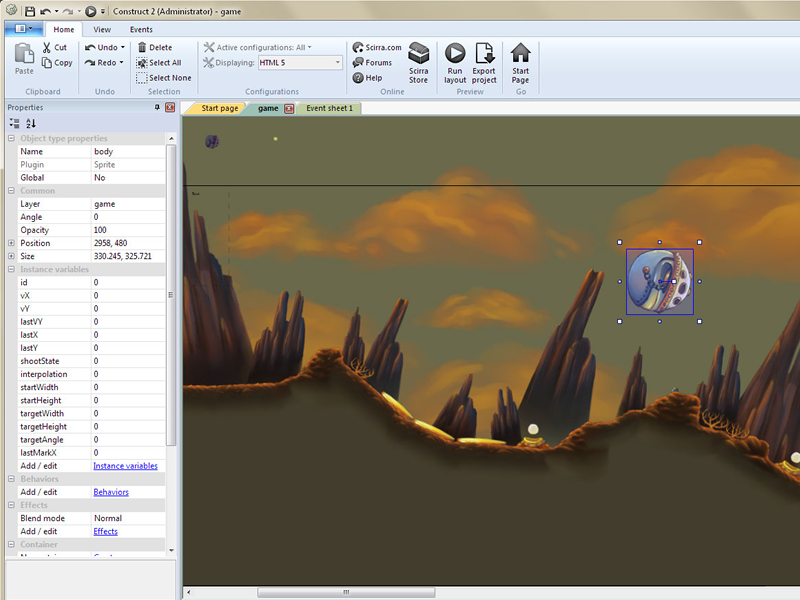The width and height of the screenshot is (800, 600).
Task: Click the Cut scissors icon
Action: [x=46, y=47]
